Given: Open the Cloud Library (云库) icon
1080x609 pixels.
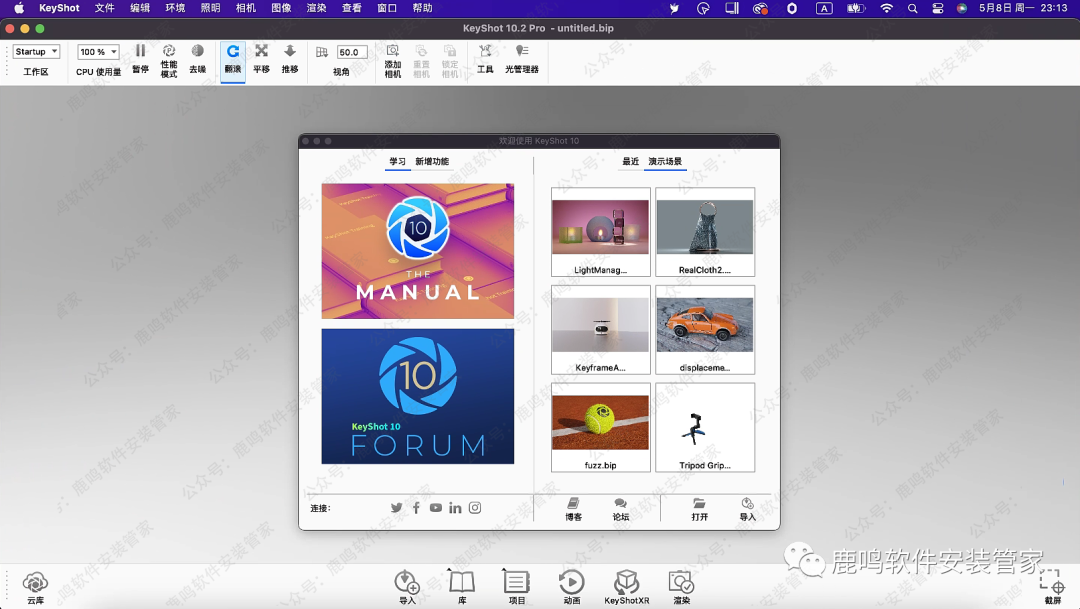Looking at the screenshot, I should tap(35, 587).
